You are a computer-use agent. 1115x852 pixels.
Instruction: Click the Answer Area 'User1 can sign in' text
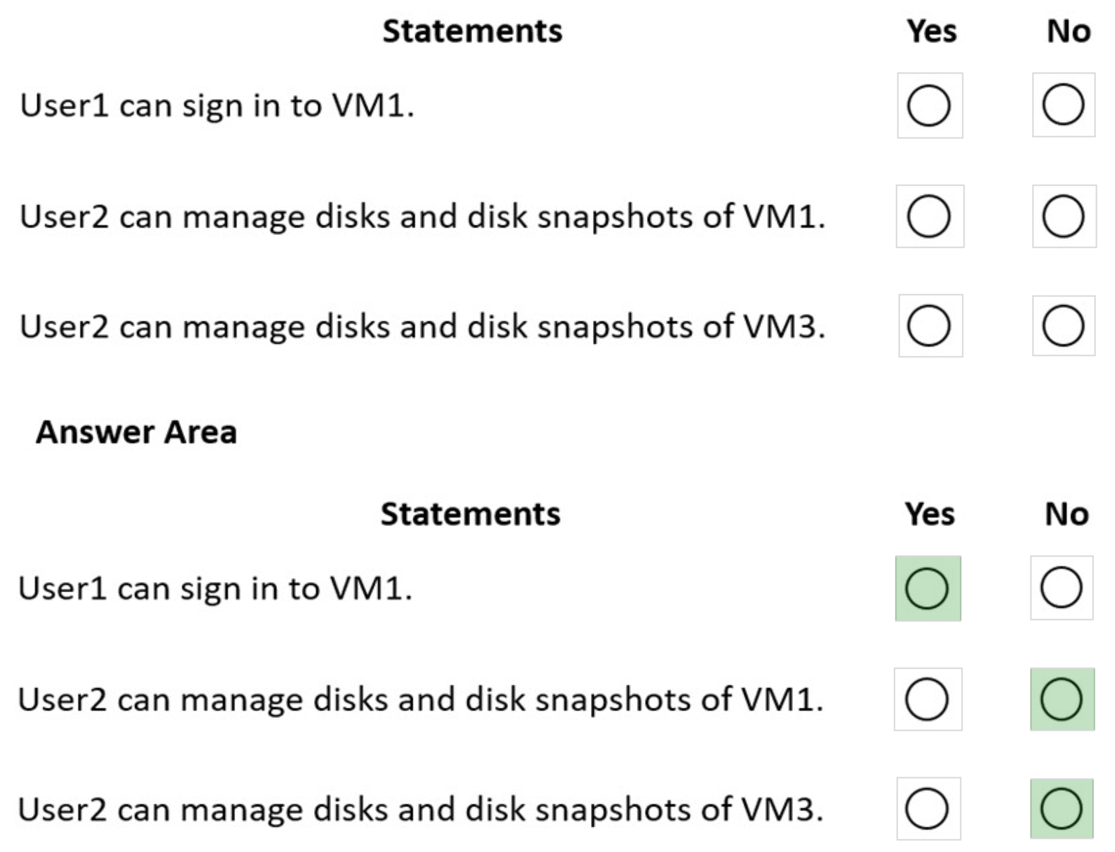point(215,589)
